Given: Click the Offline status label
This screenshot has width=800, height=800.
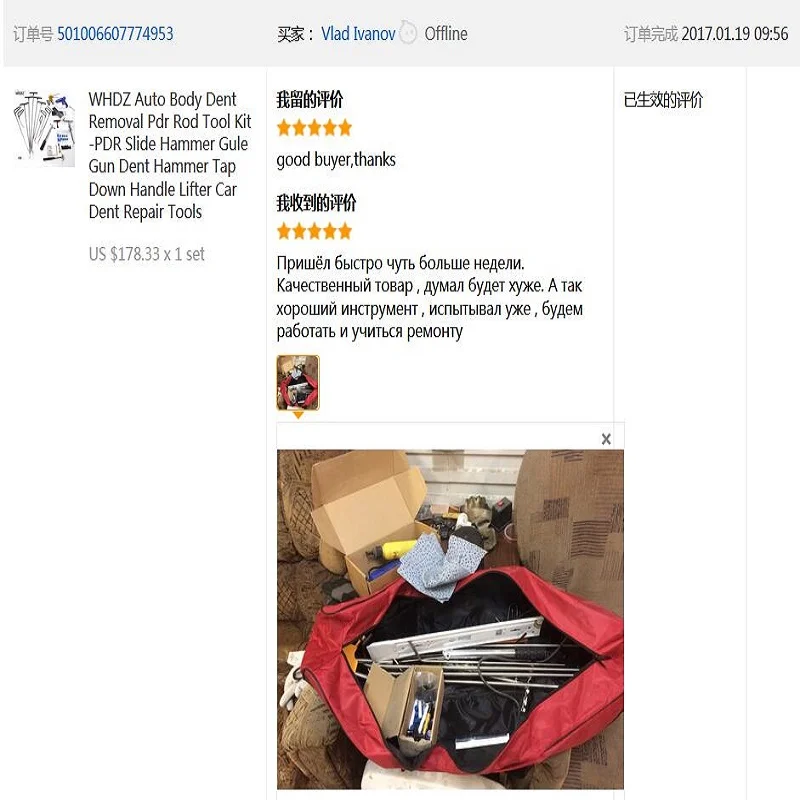Looking at the screenshot, I should click(446, 34).
